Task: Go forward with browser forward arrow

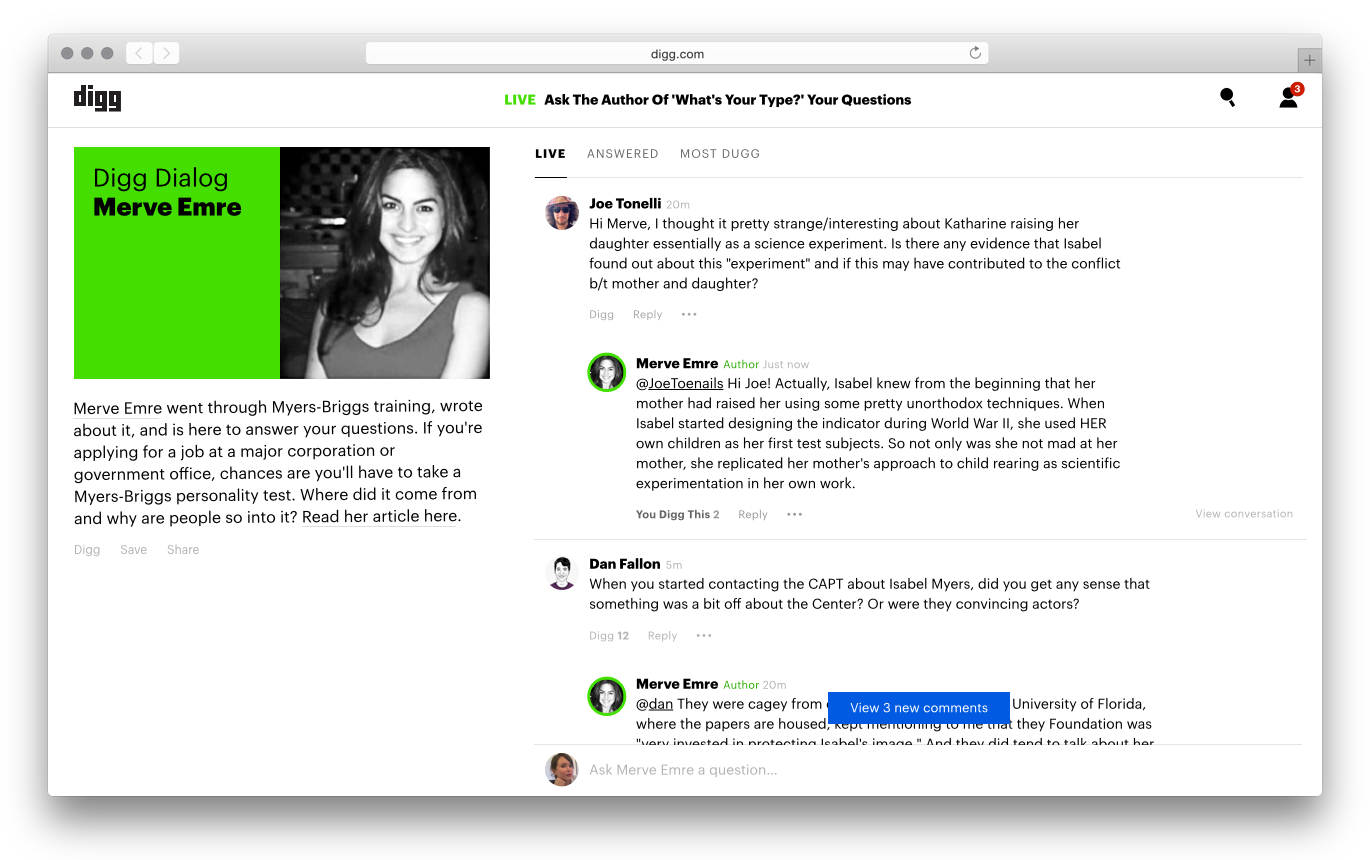Action: 166,53
